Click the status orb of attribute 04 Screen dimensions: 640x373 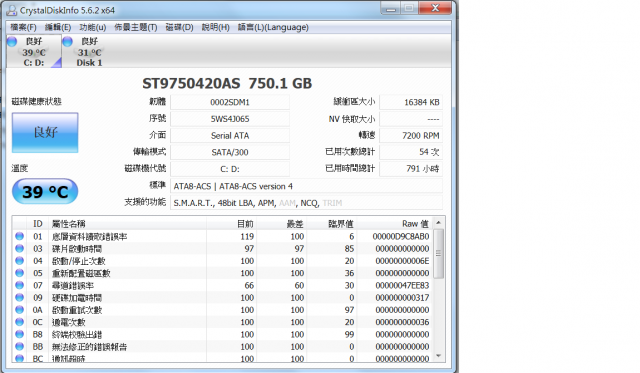[x=19, y=260]
